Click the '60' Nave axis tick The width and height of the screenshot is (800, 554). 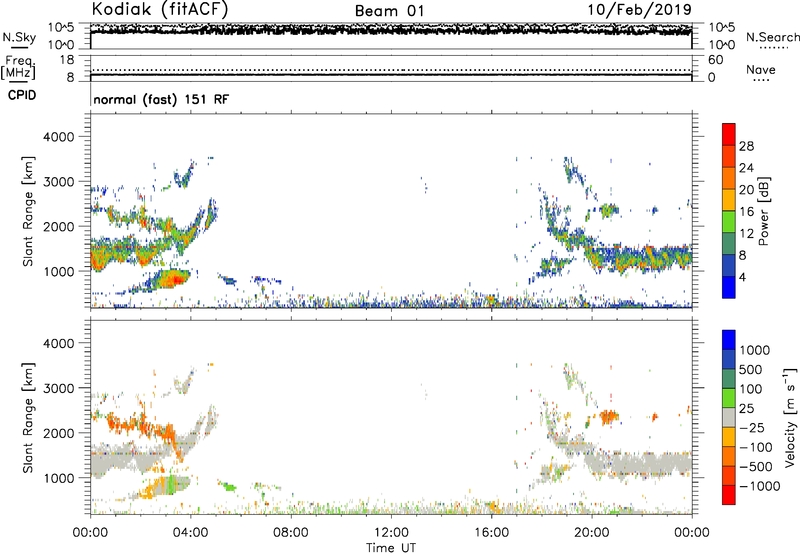715,60
